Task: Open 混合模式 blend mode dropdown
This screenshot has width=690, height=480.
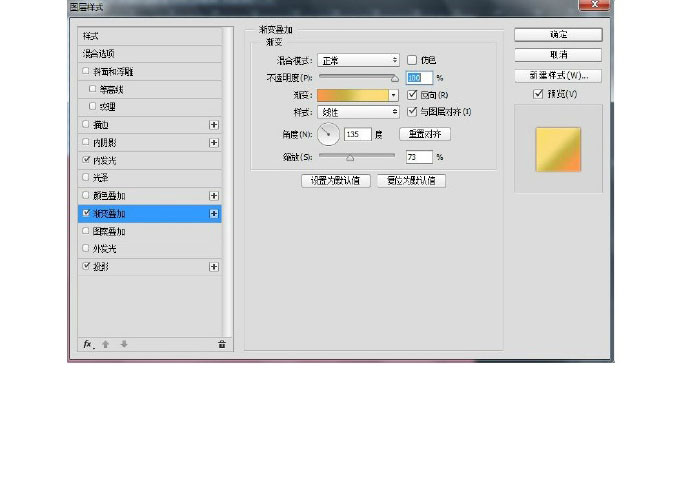Action: click(358, 60)
